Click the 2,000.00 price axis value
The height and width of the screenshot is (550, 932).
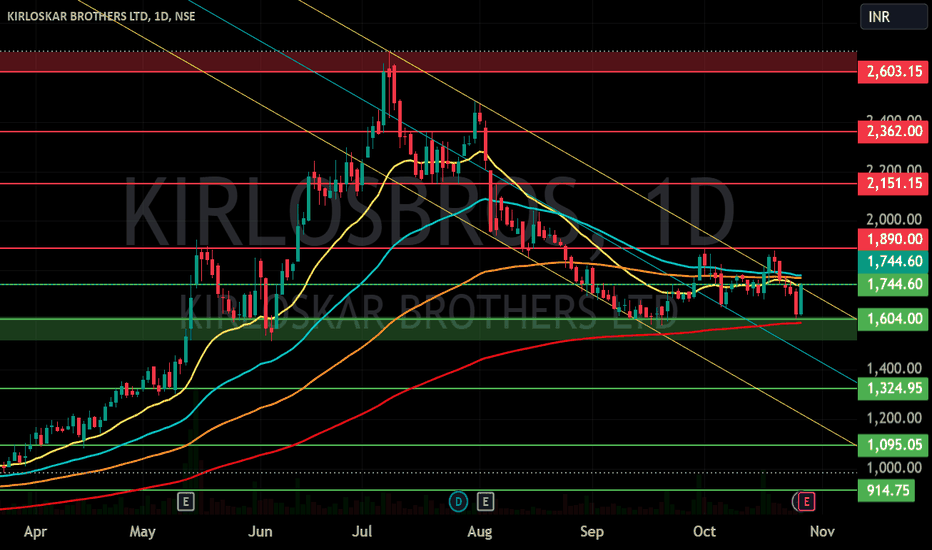tap(894, 219)
